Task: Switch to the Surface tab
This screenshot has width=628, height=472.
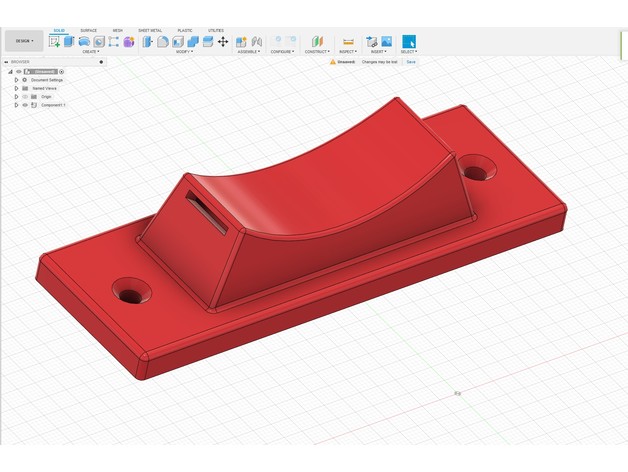Action: 88,30
